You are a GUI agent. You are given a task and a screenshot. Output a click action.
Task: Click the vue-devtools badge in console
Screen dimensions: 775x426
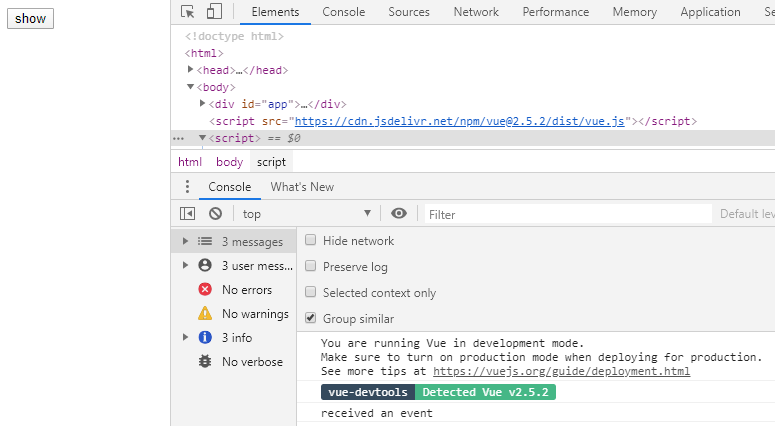tap(368, 392)
